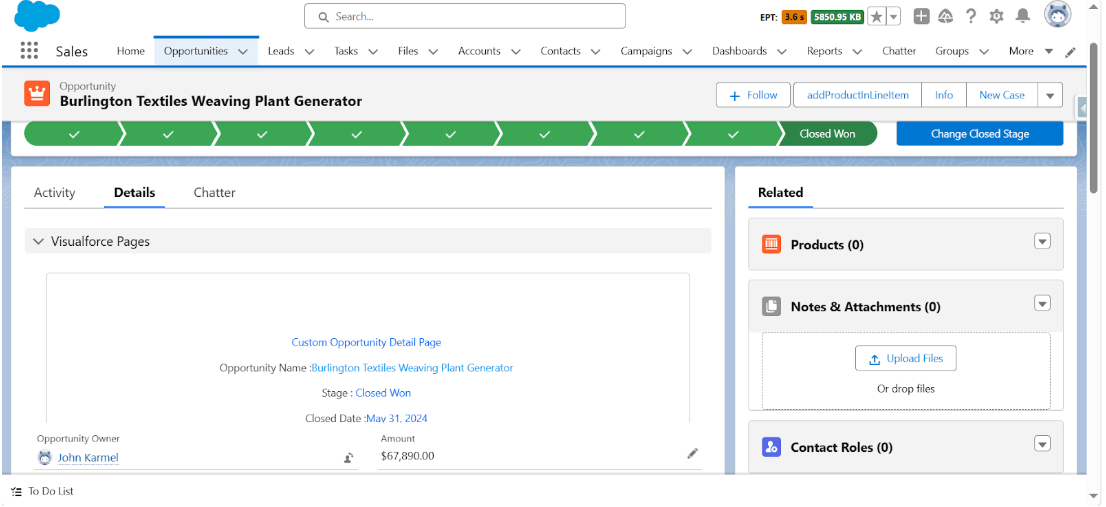
Task: Open the Notes & Attachments actions dropdown
Action: pos(1042,303)
